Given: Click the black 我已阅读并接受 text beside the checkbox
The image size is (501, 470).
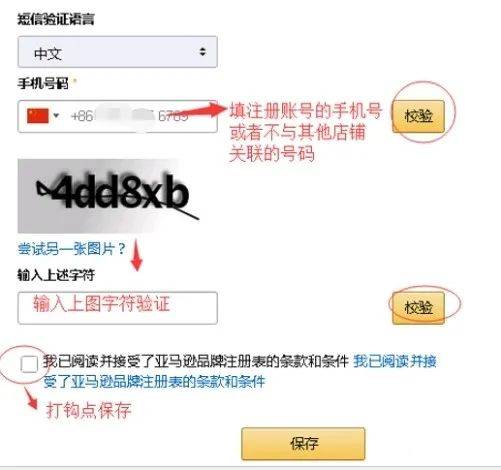Looking at the screenshot, I should pyautogui.click(x=85, y=361).
